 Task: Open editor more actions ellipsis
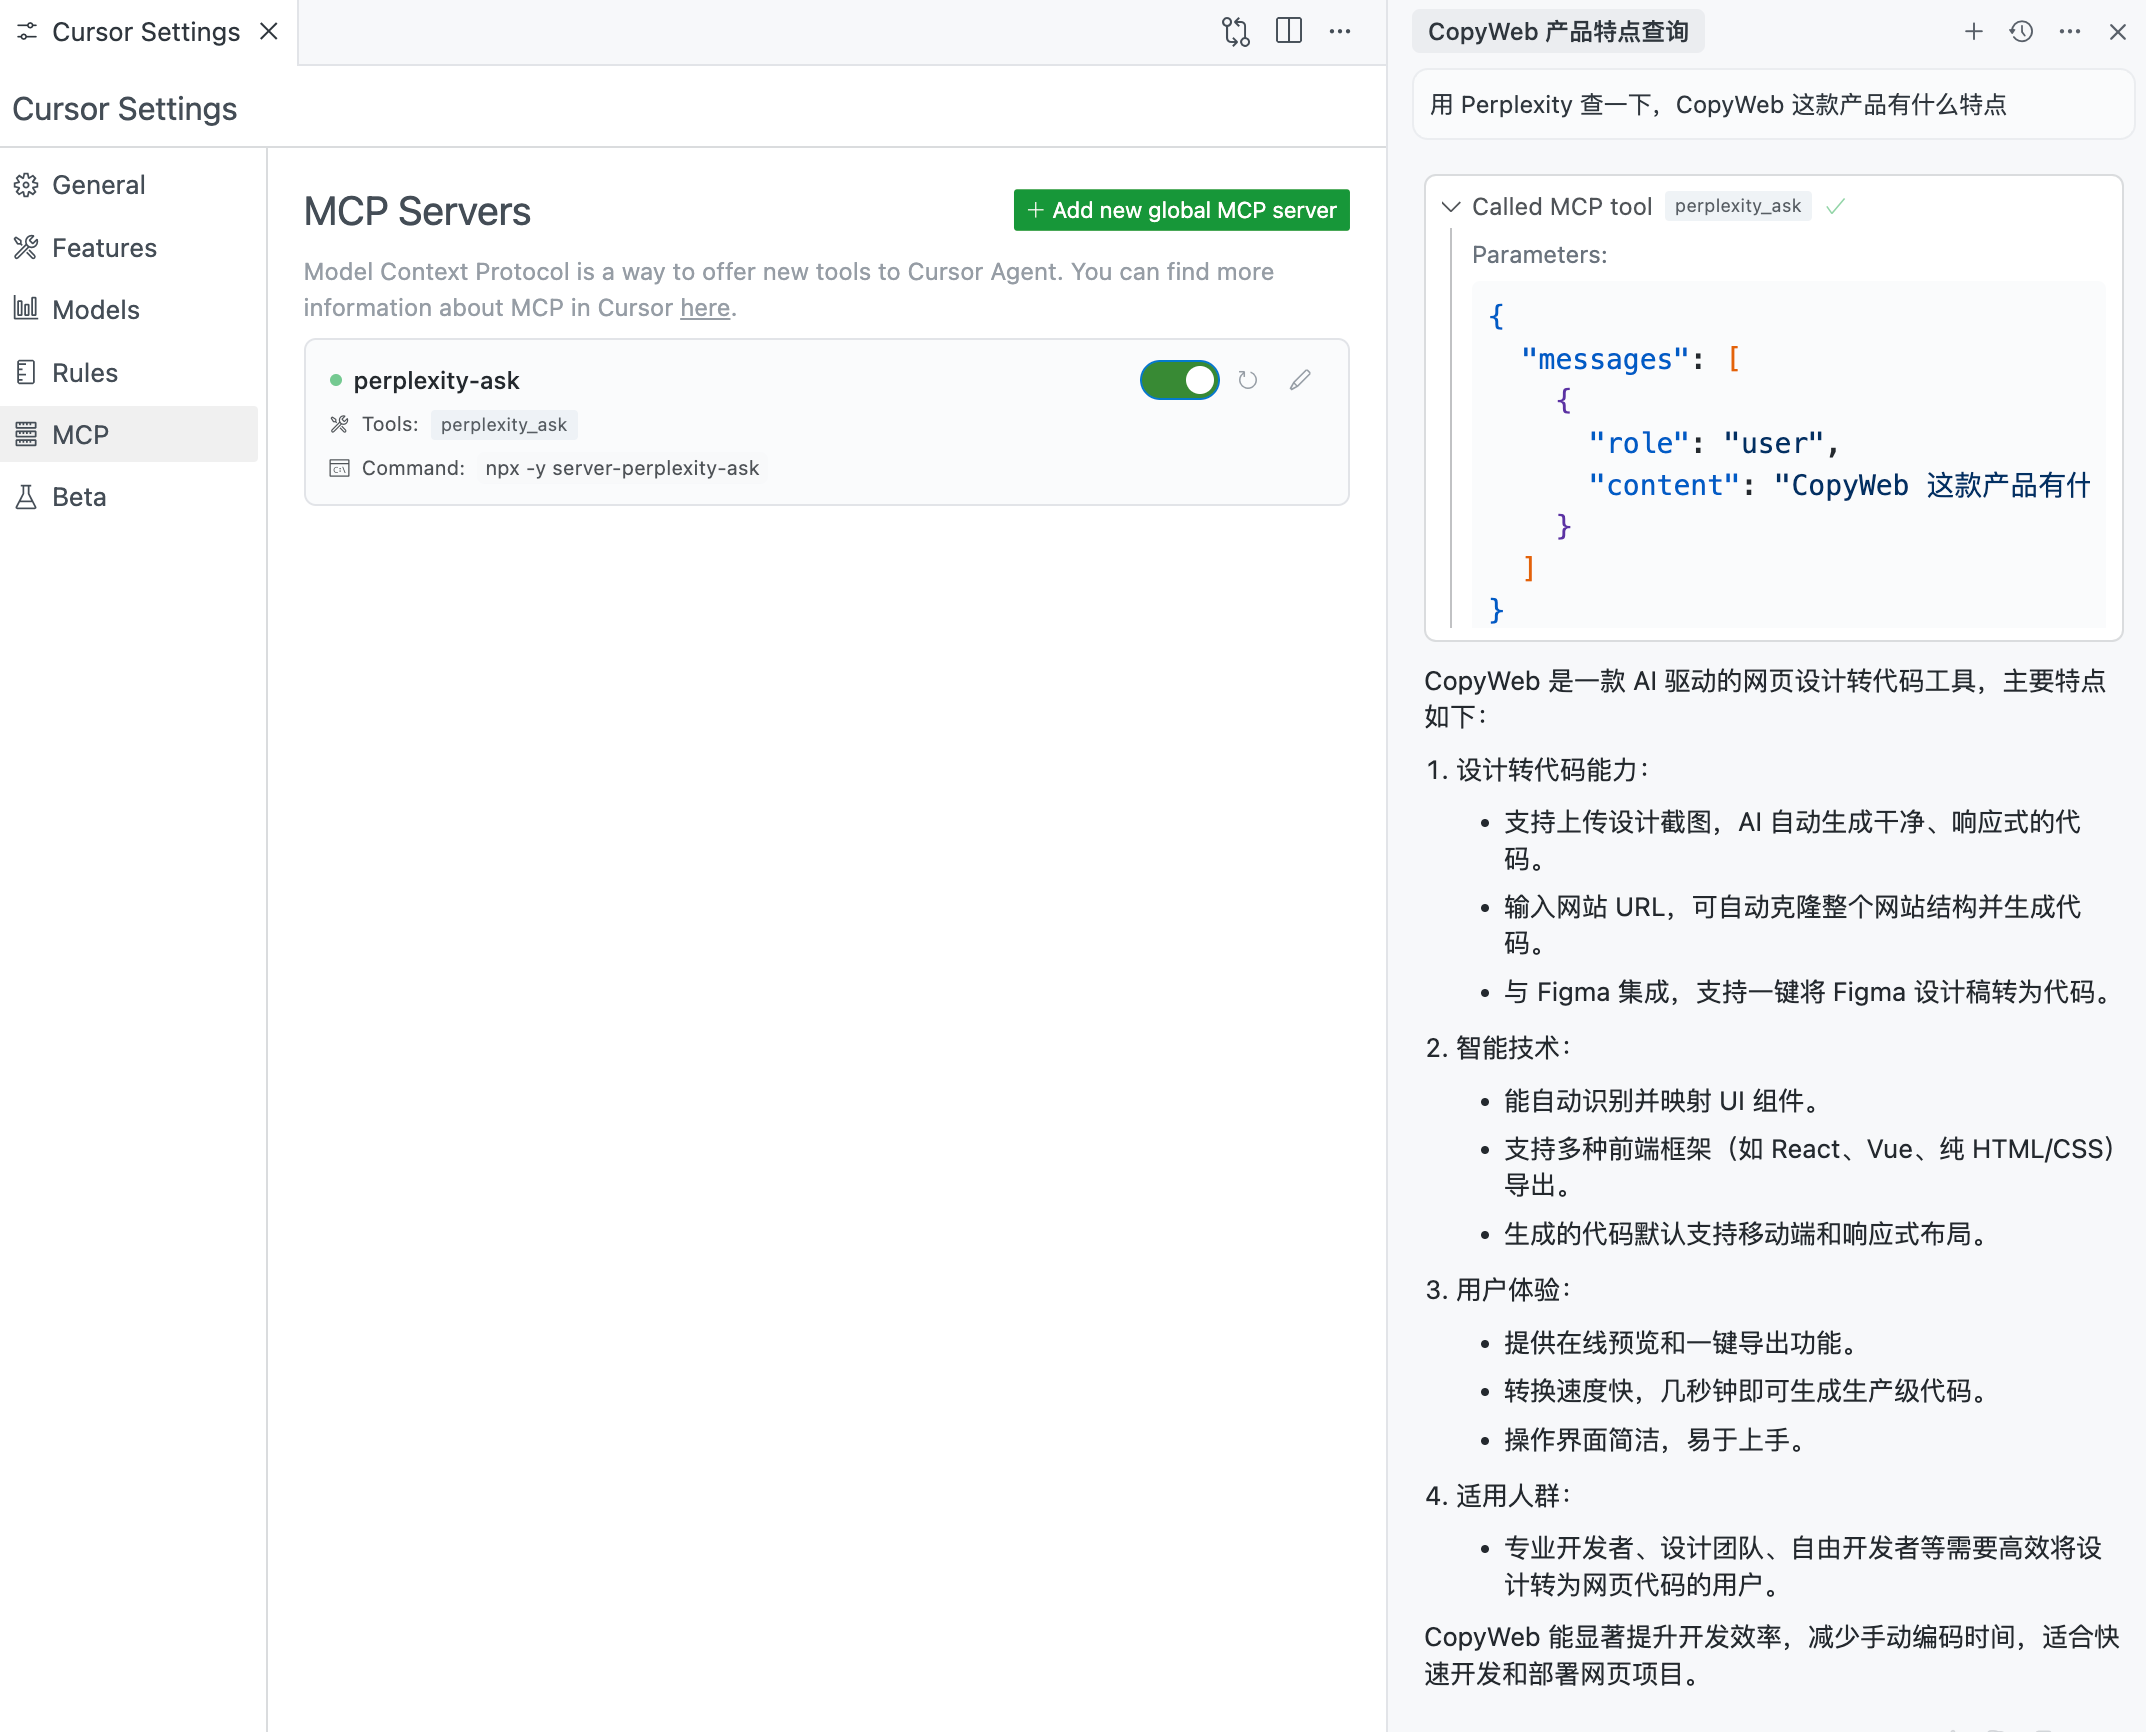click(1340, 32)
